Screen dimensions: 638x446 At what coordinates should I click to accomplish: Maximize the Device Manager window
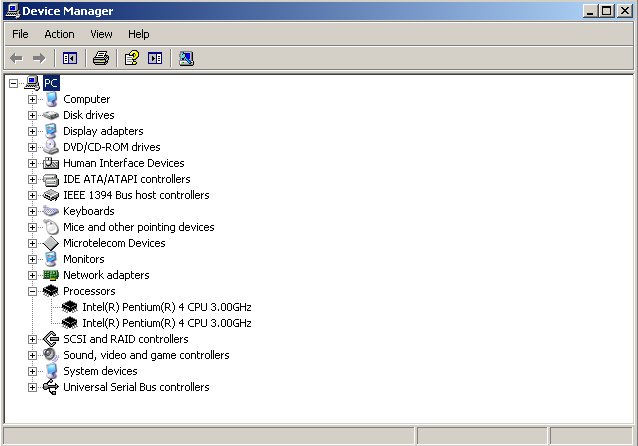coord(606,11)
